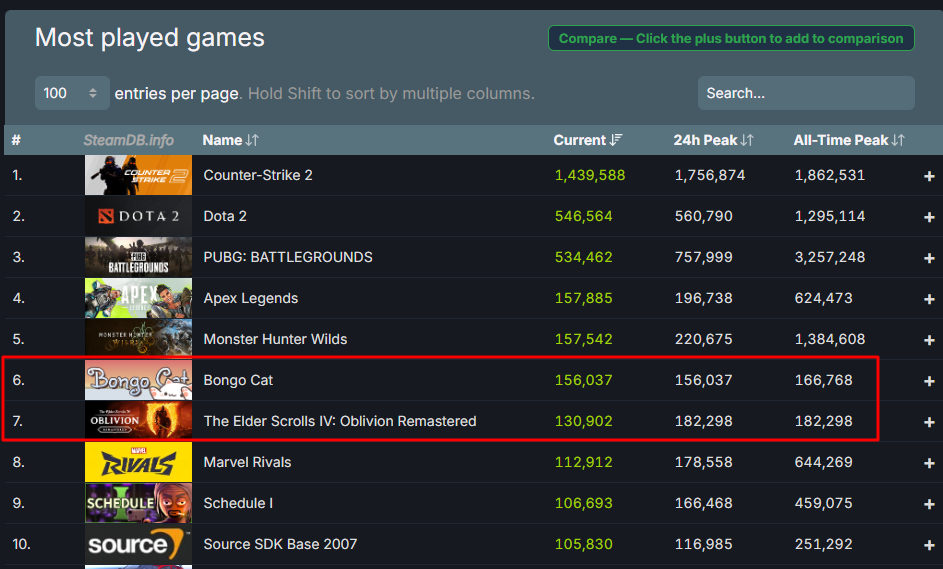The width and height of the screenshot is (943, 569).
Task: Add Source SDK Base 2007 to comparison
Action: (929, 545)
